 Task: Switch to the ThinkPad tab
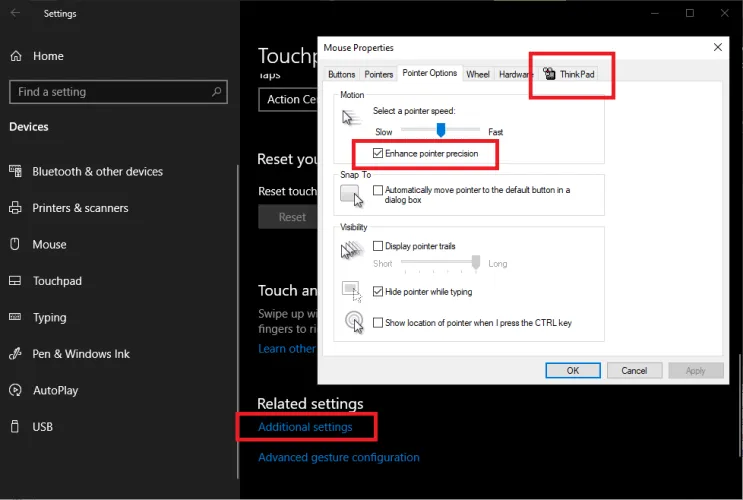click(x=569, y=74)
